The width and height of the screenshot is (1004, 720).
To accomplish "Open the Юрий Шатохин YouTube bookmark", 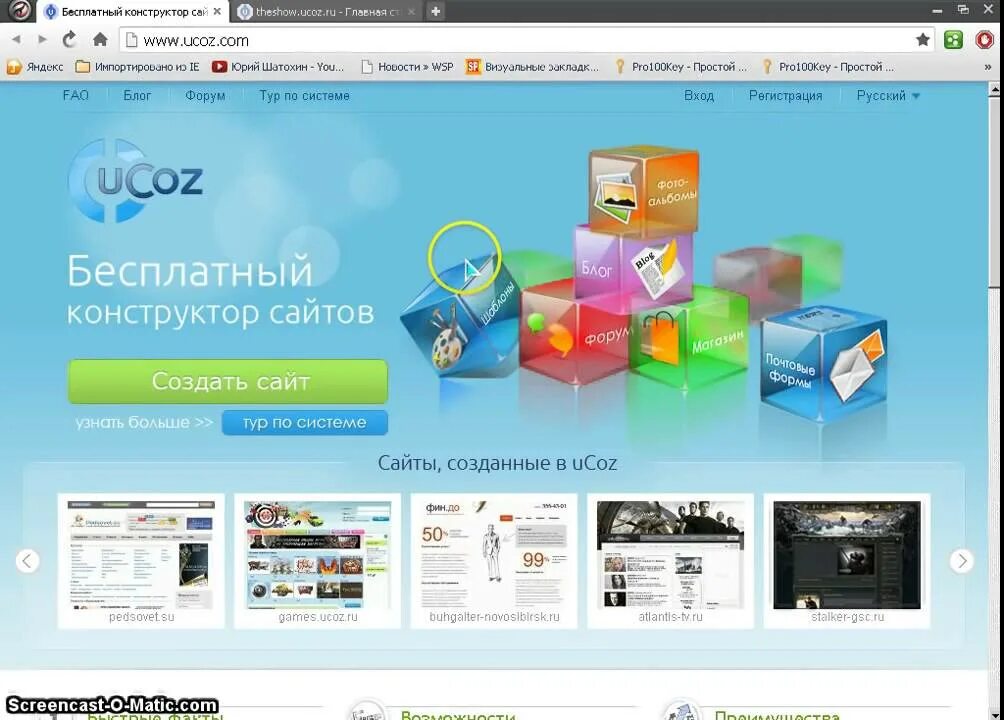I will tap(279, 67).
